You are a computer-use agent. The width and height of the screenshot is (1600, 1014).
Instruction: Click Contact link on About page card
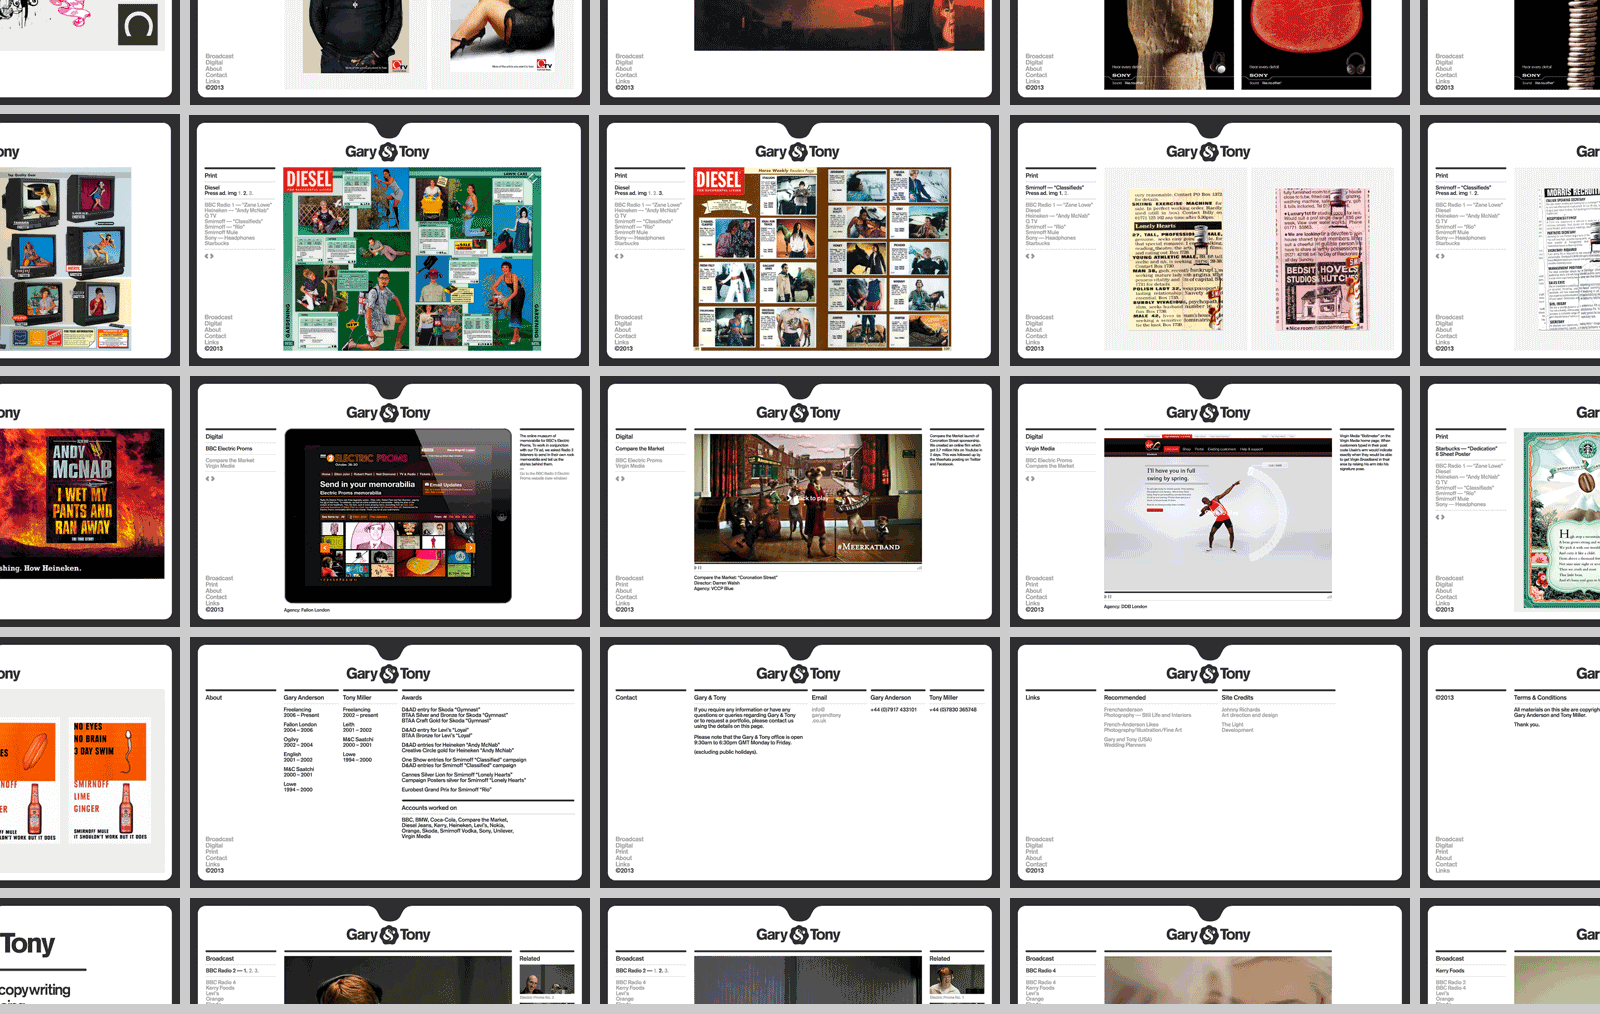click(216, 858)
